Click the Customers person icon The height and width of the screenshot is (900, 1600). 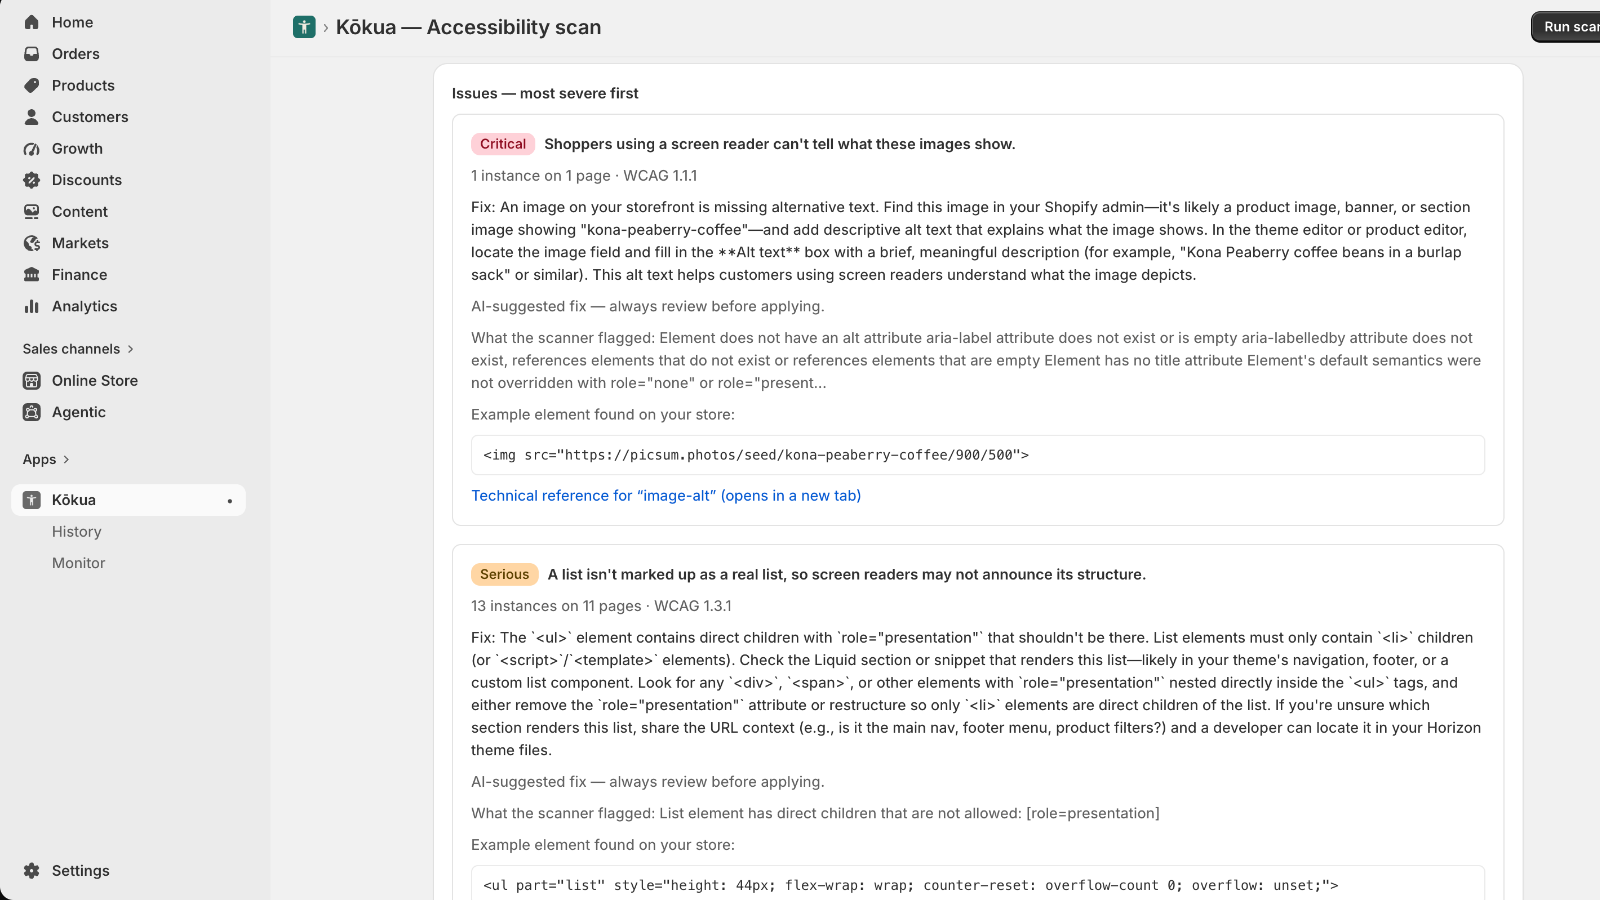click(32, 117)
